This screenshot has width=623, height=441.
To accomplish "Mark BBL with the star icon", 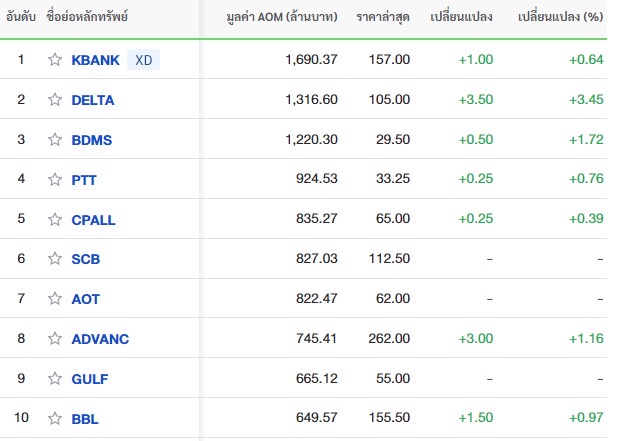I will click(x=55, y=418).
